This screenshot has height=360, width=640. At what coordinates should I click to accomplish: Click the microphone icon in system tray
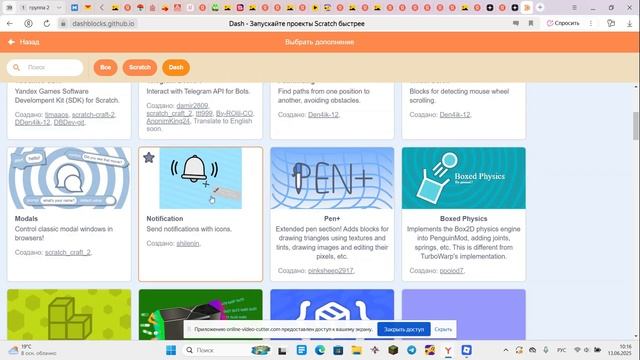coord(546,350)
